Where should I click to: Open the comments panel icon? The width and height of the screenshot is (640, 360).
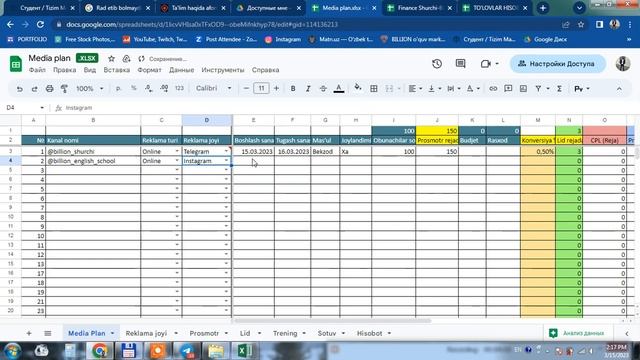coord(460,64)
